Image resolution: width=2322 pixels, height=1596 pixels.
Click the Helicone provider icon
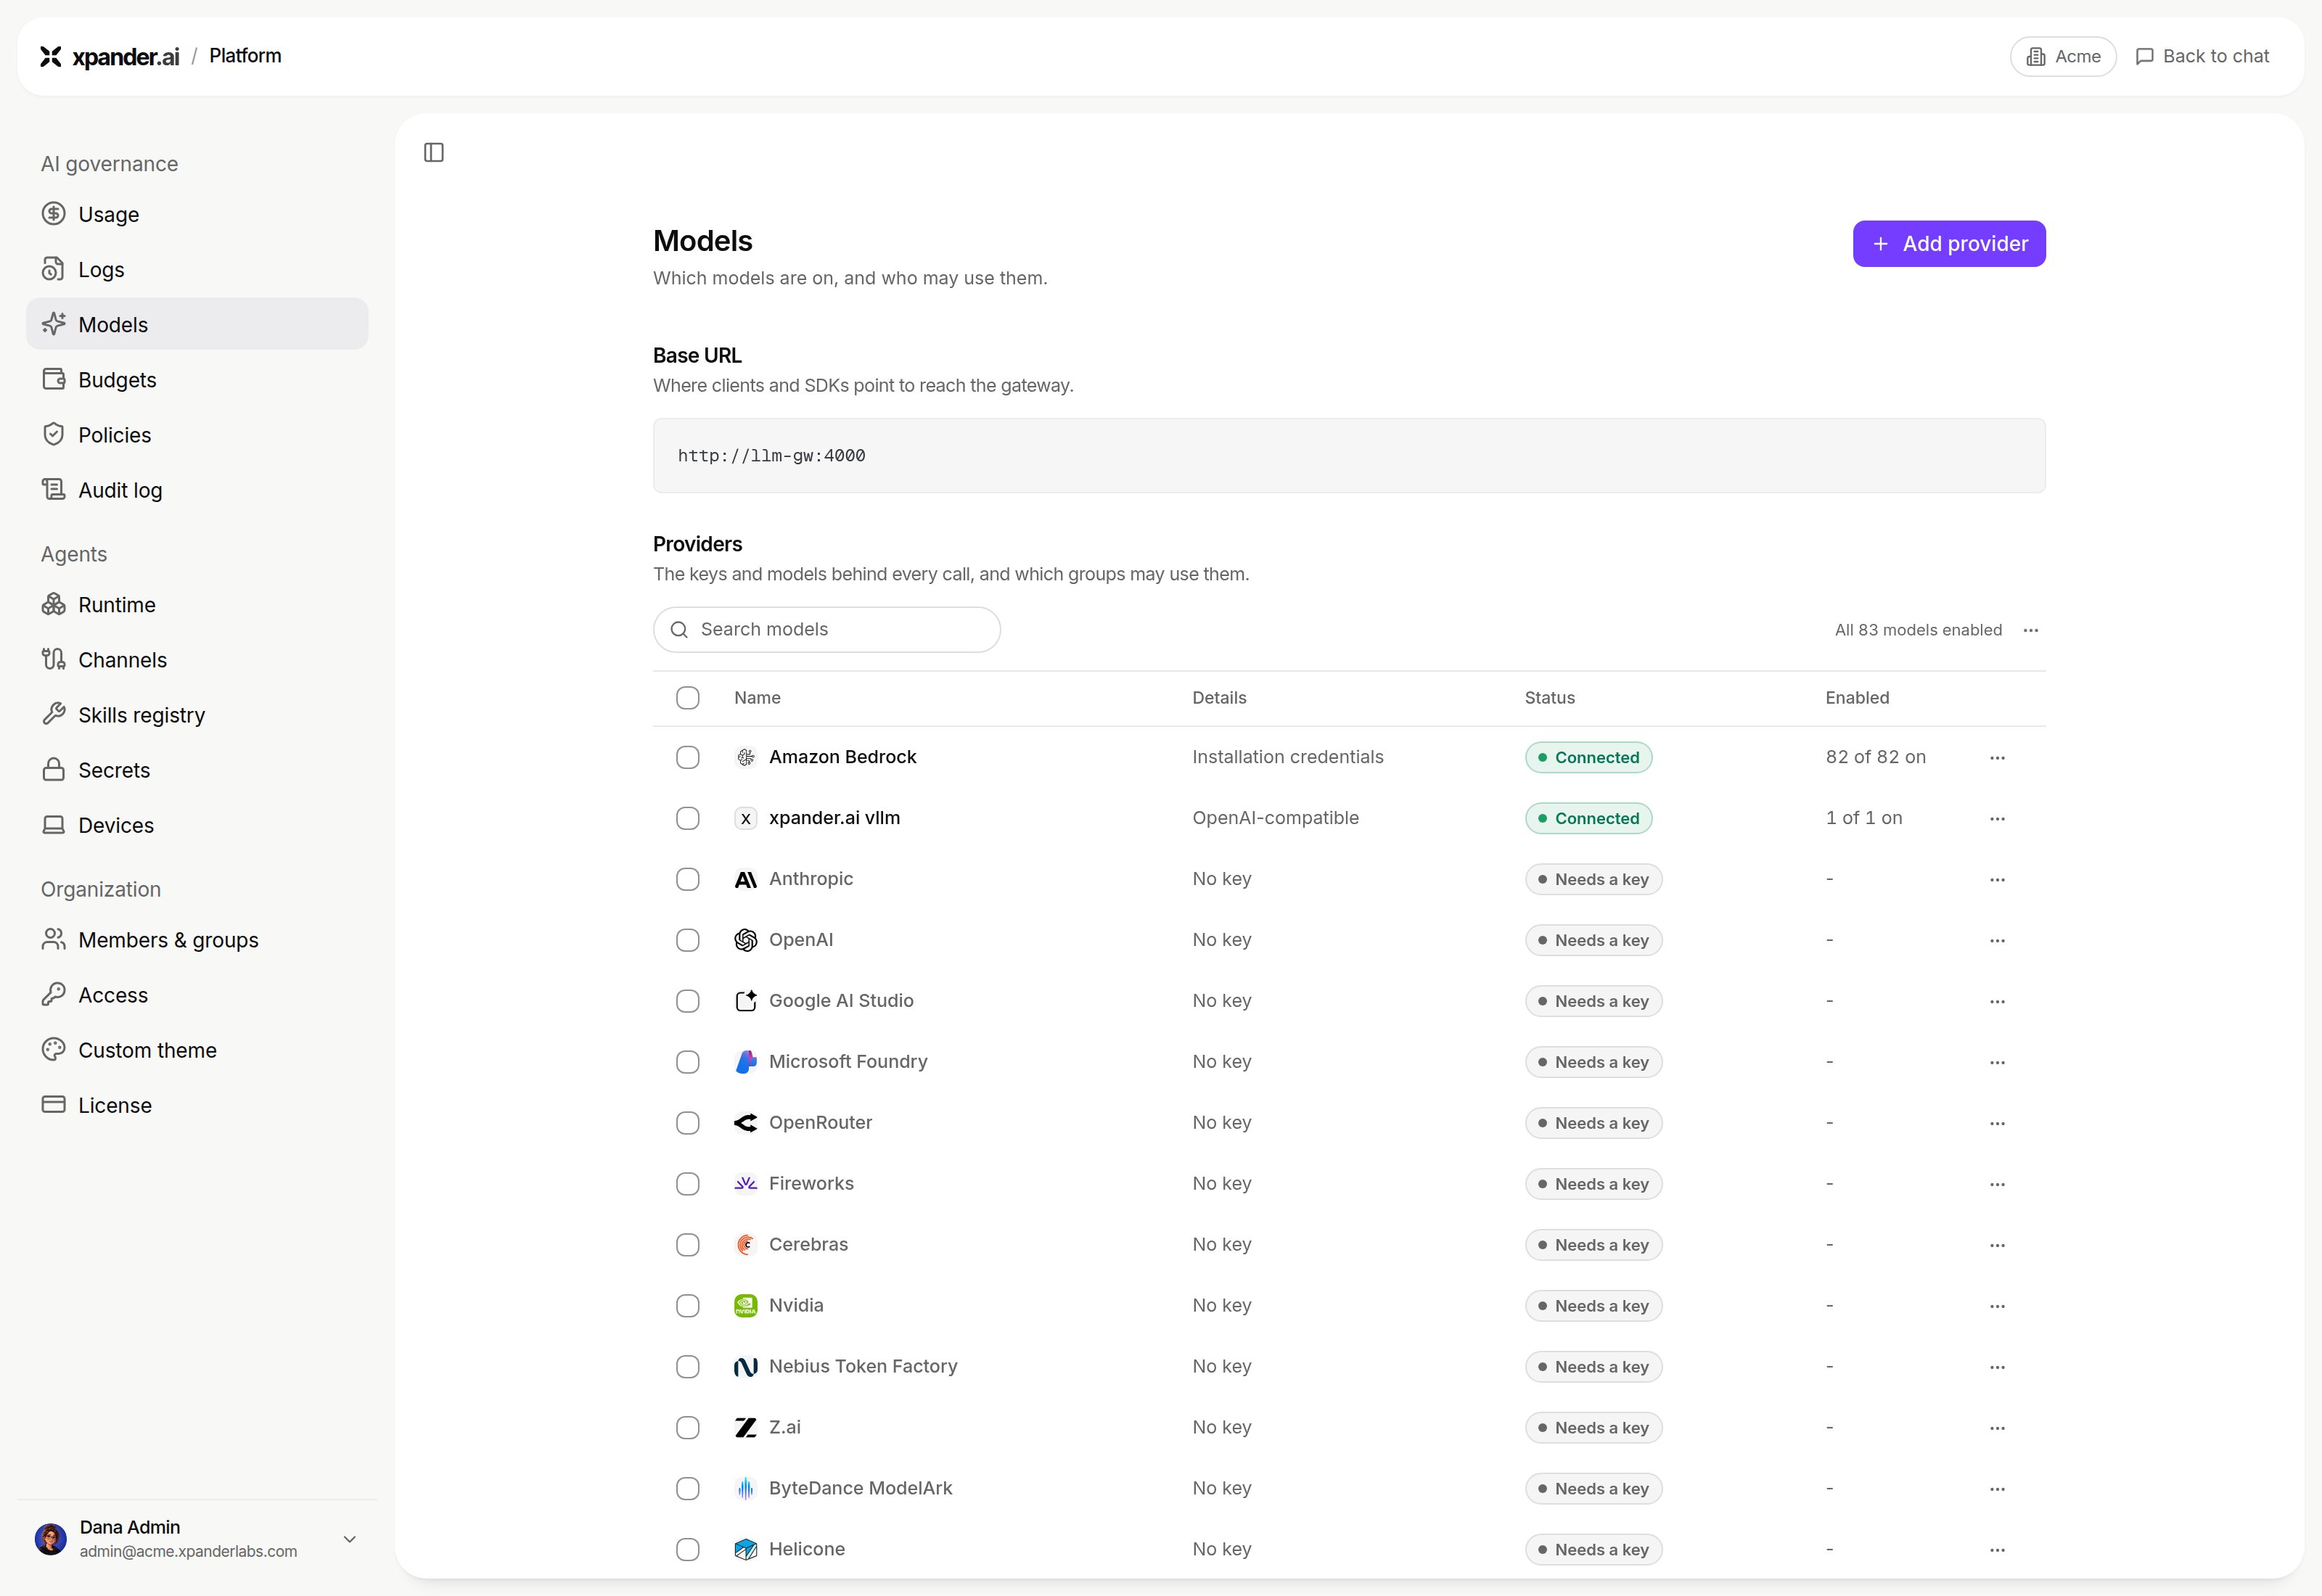click(745, 1550)
